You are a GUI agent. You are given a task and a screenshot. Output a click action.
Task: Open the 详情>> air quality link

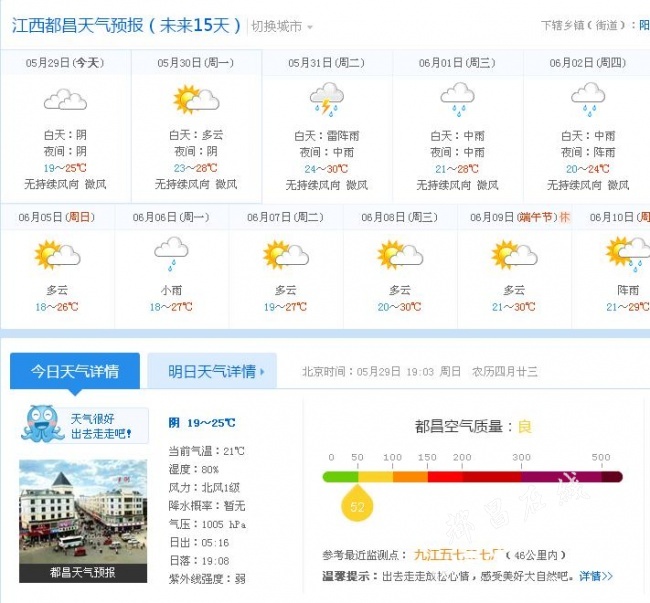596,576
